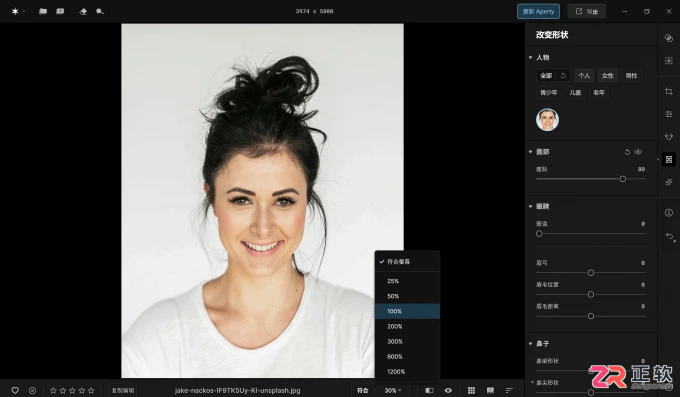Open the sparkle effects tool in right sidebar

[x=669, y=182]
